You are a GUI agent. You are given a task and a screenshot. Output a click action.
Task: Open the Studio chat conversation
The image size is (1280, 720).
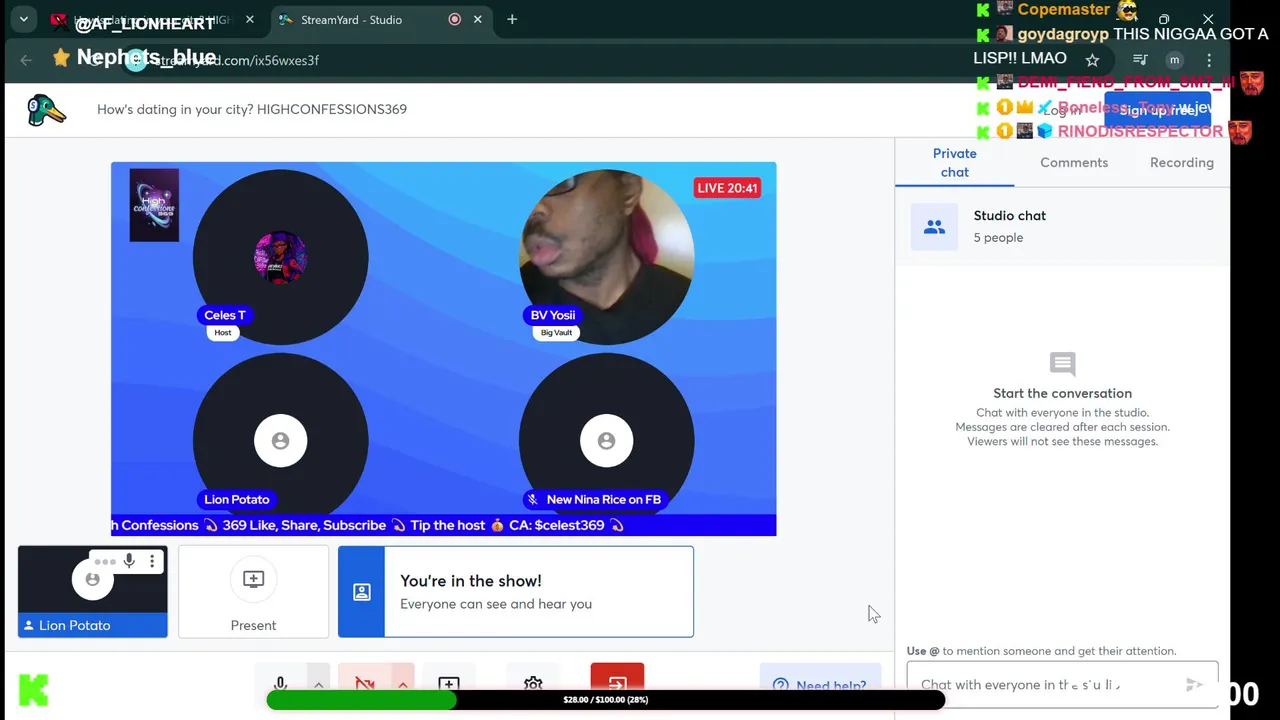pyautogui.click(x=1062, y=226)
